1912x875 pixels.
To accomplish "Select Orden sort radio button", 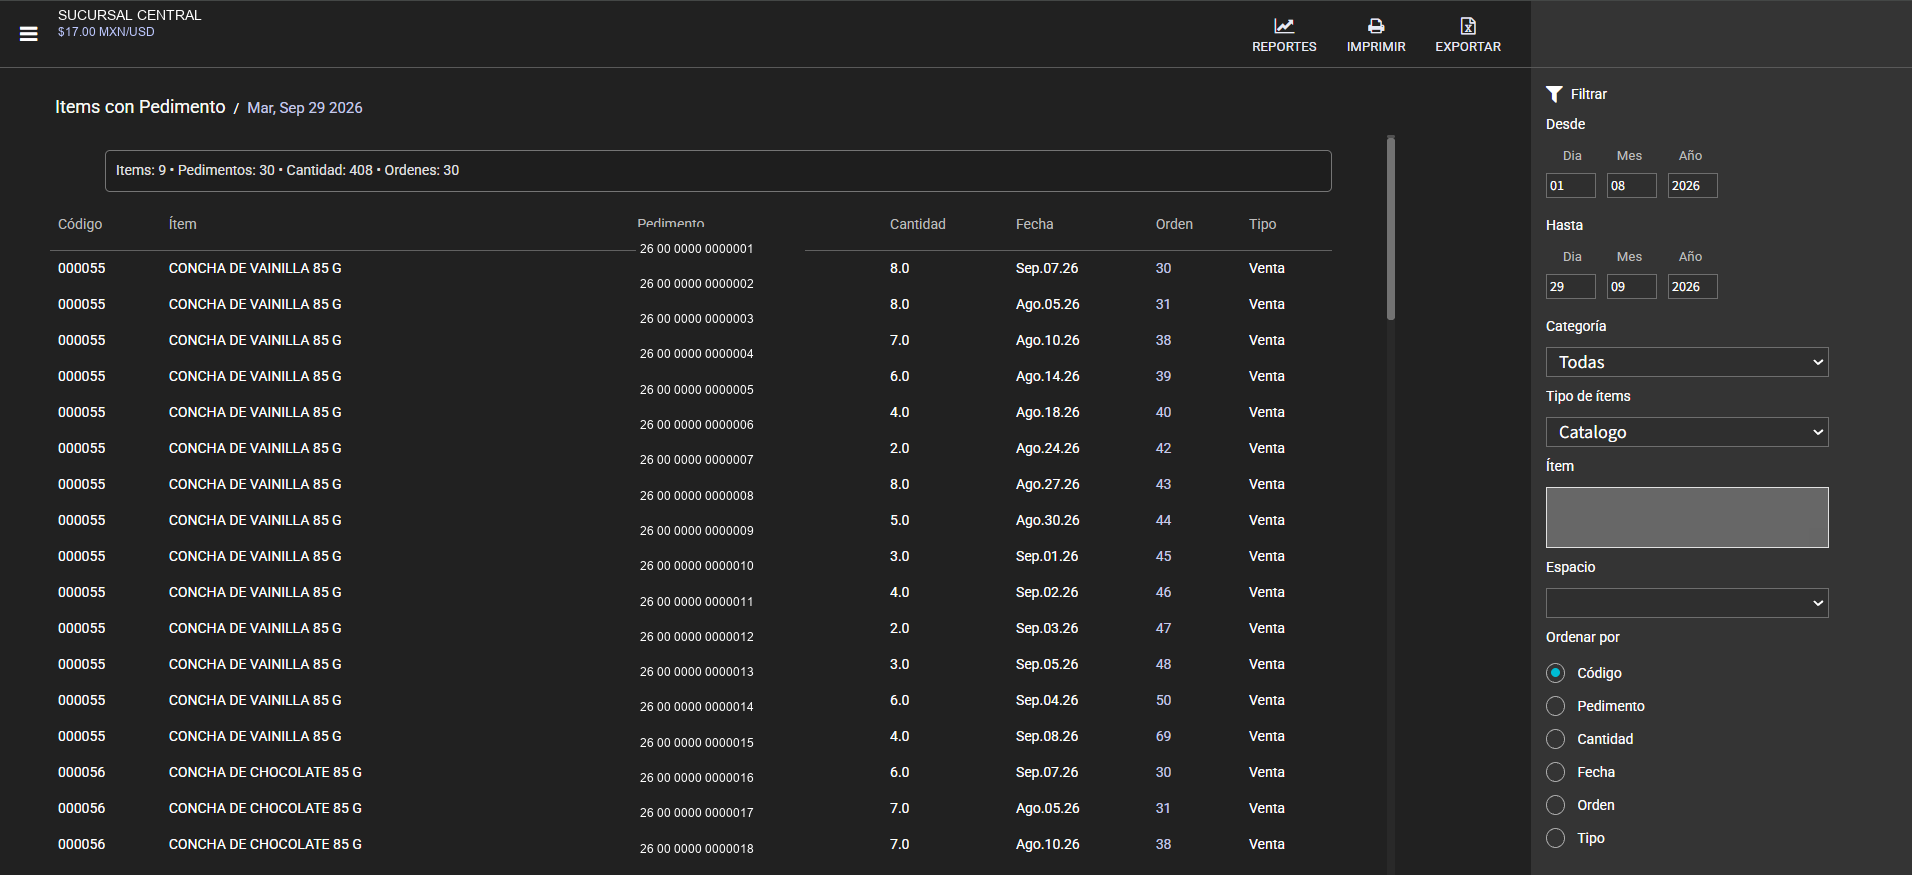I will [1555, 805].
